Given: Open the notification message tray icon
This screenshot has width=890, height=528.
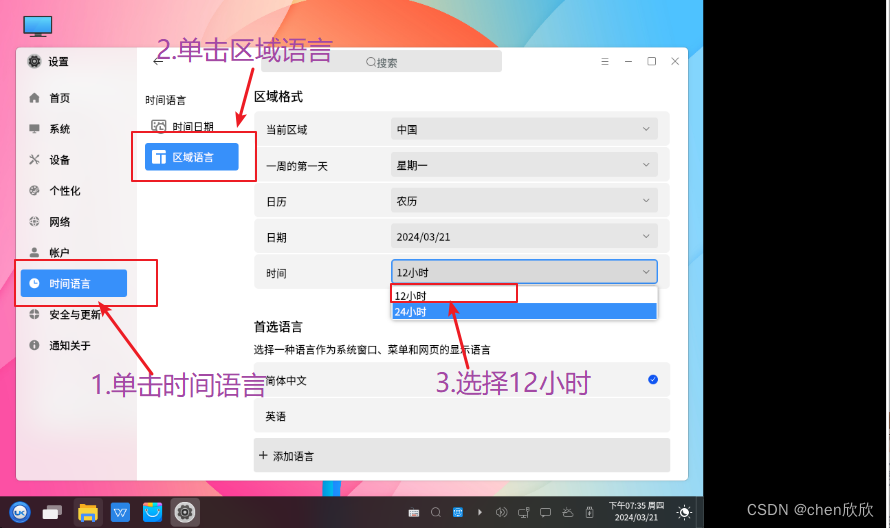Looking at the screenshot, I should 545,513.
